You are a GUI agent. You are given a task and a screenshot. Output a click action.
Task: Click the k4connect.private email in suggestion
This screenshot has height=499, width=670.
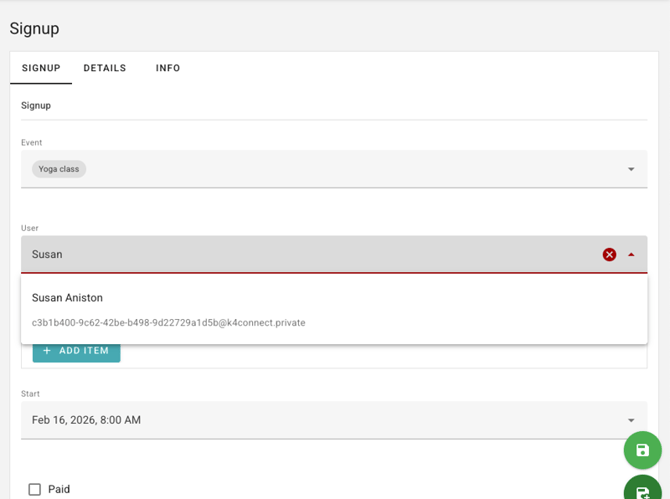(x=168, y=323)
